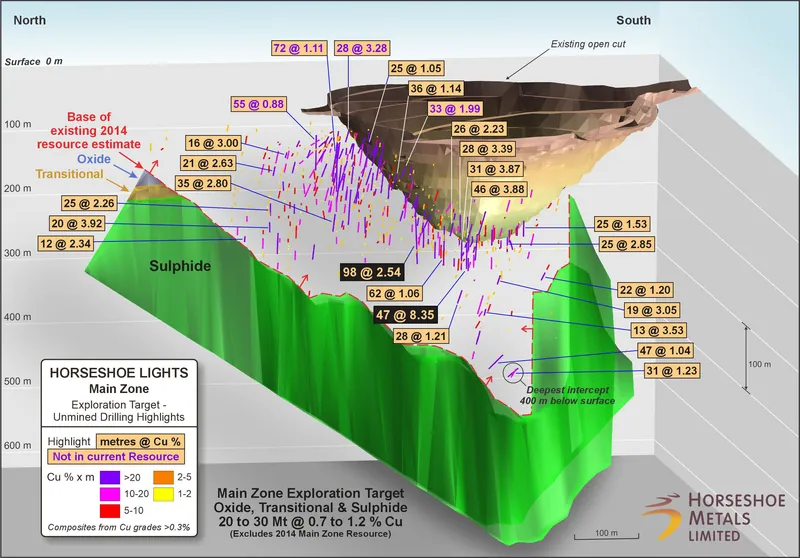The image size is (800, 558).
Task: Click the black '47 @ 8.35' highlight
Action: pyautogui.click(x=405, y=315)
